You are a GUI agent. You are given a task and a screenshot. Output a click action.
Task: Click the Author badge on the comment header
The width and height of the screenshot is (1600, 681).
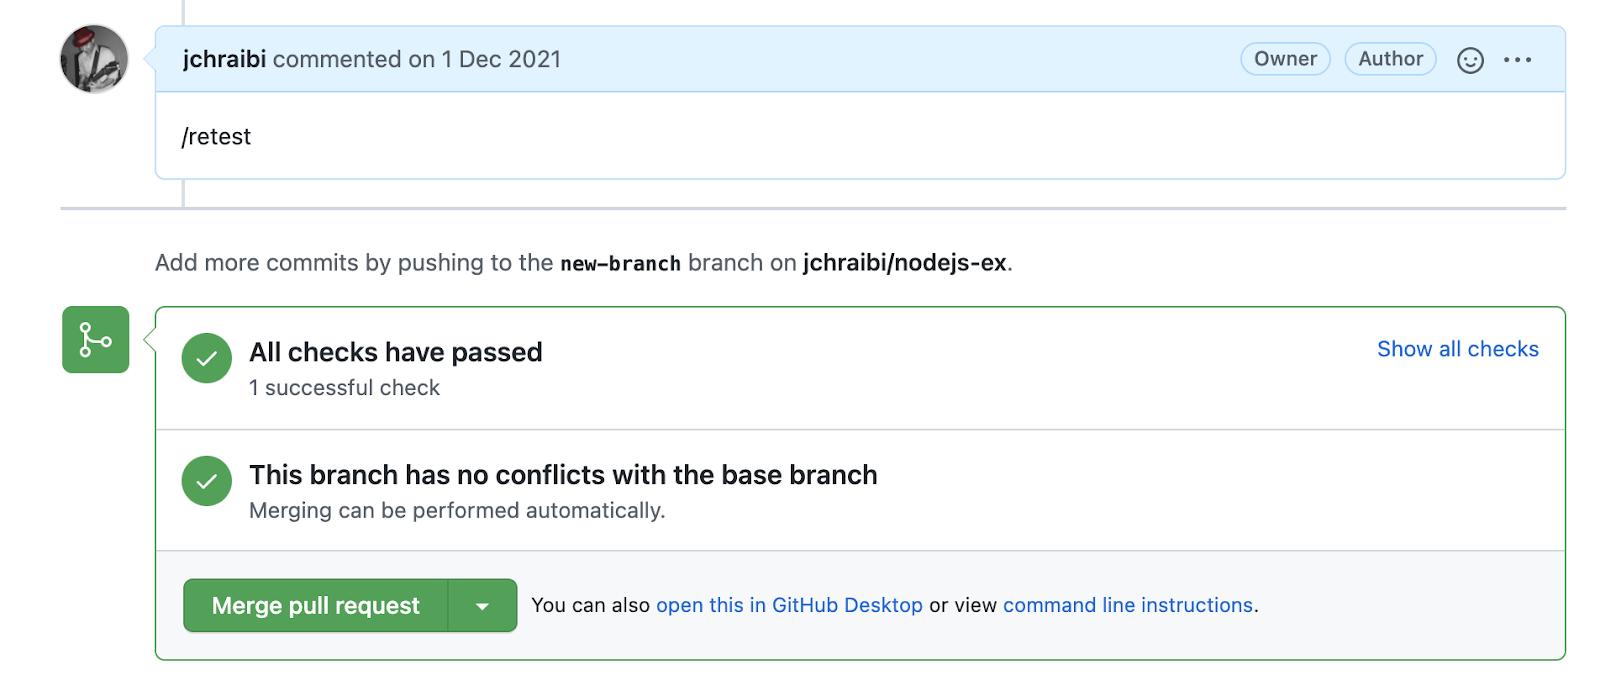click(1390, 59)
